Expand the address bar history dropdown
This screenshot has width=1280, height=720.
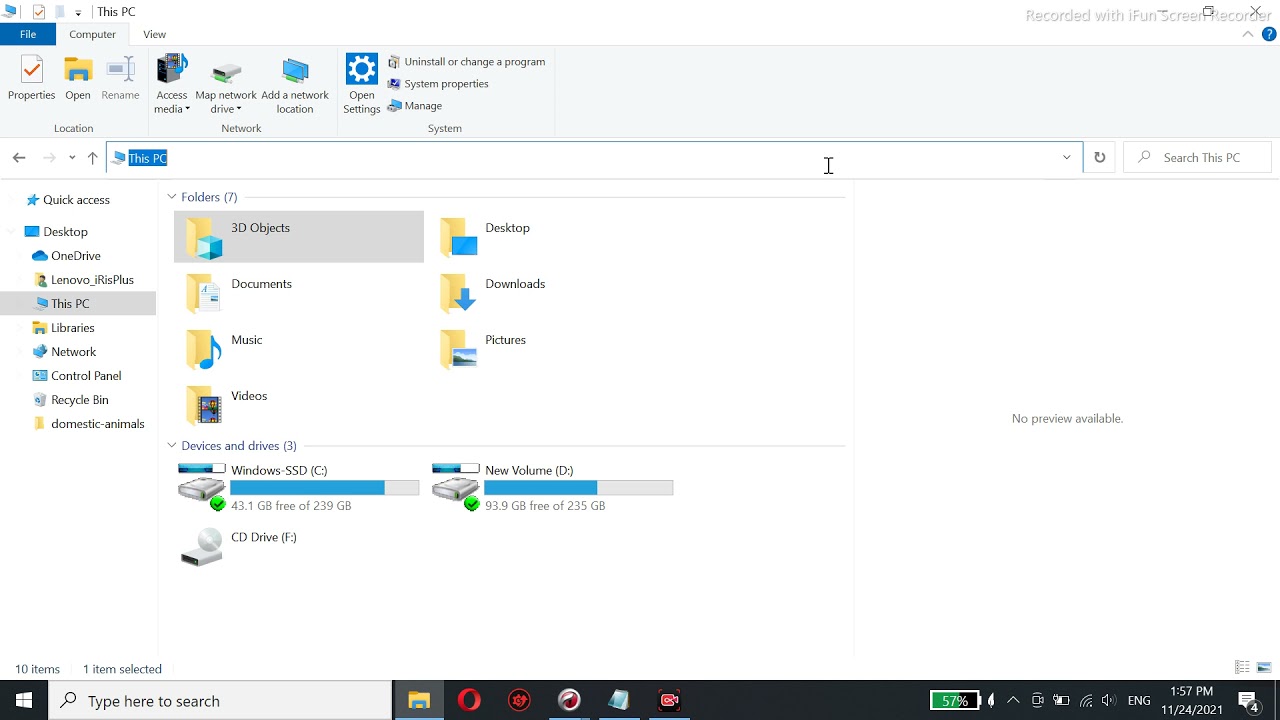pos(1067,158)
